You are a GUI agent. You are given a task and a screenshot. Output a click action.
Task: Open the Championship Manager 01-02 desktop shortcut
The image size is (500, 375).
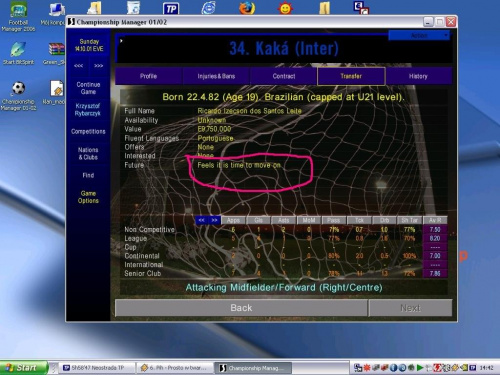tap(18, 96)
